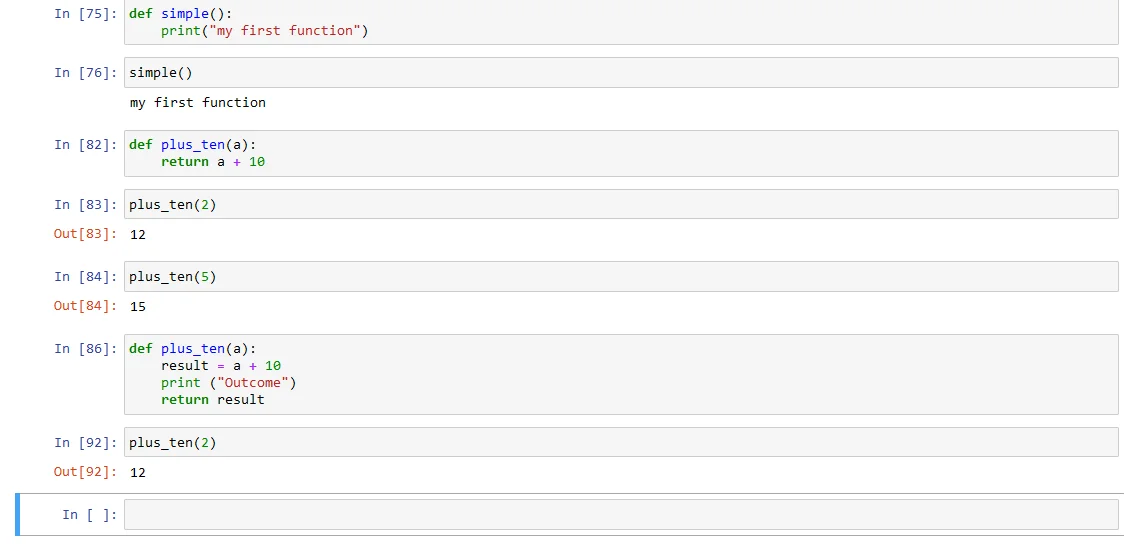
Task: Click the In [82] prompt label
Action: click(x=85, y=145)
